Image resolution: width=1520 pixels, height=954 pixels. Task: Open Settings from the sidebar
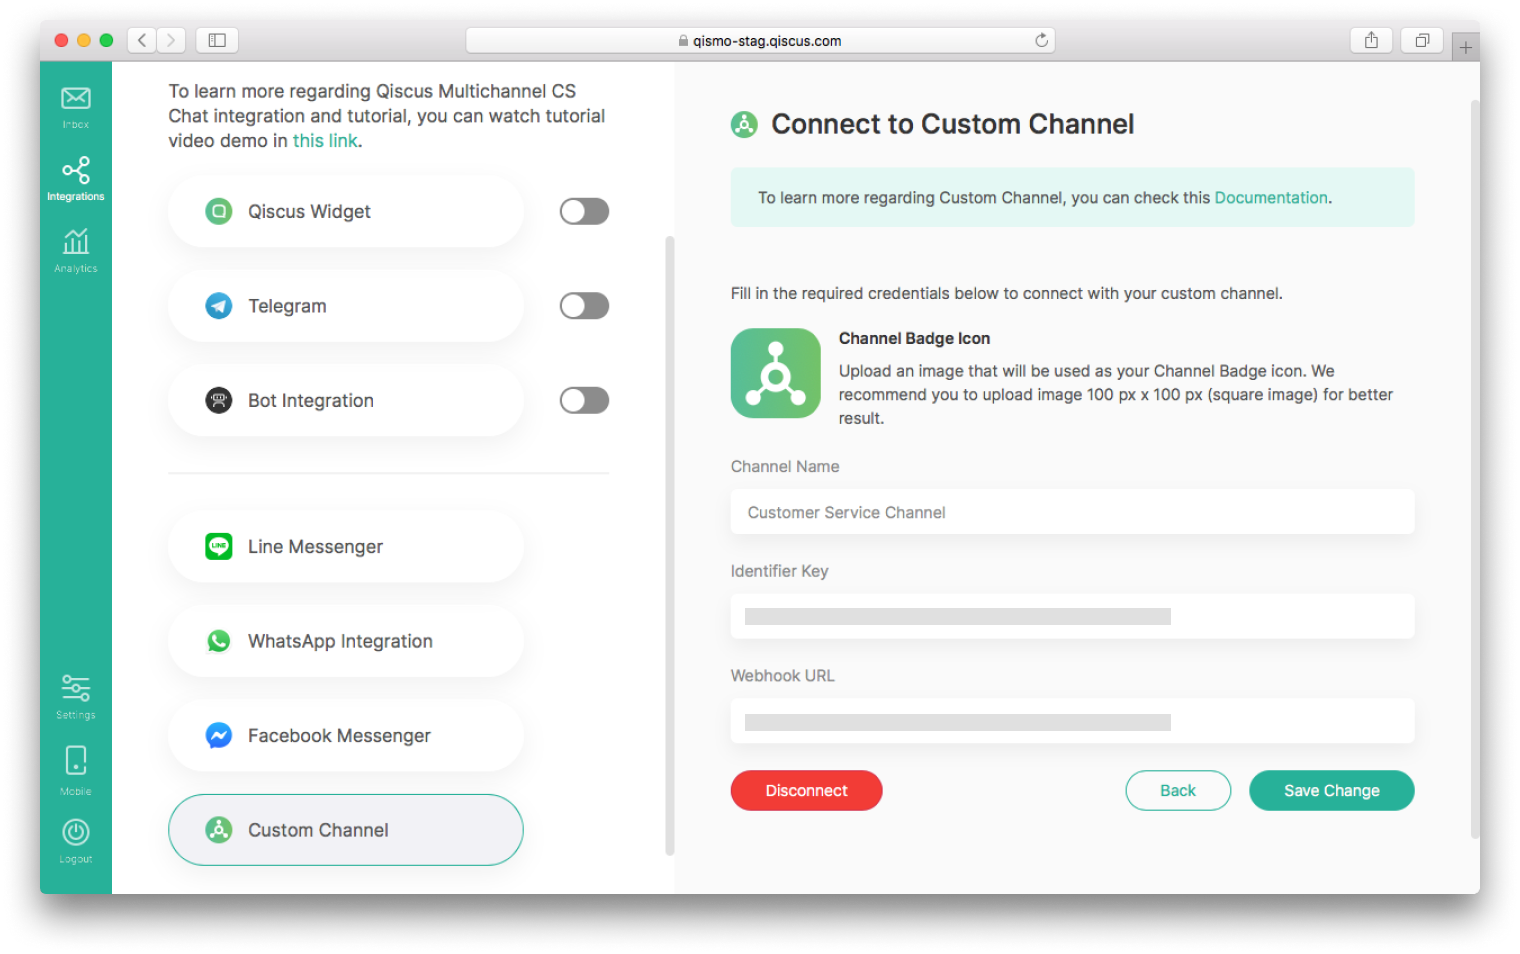click(x=76, y=689)
